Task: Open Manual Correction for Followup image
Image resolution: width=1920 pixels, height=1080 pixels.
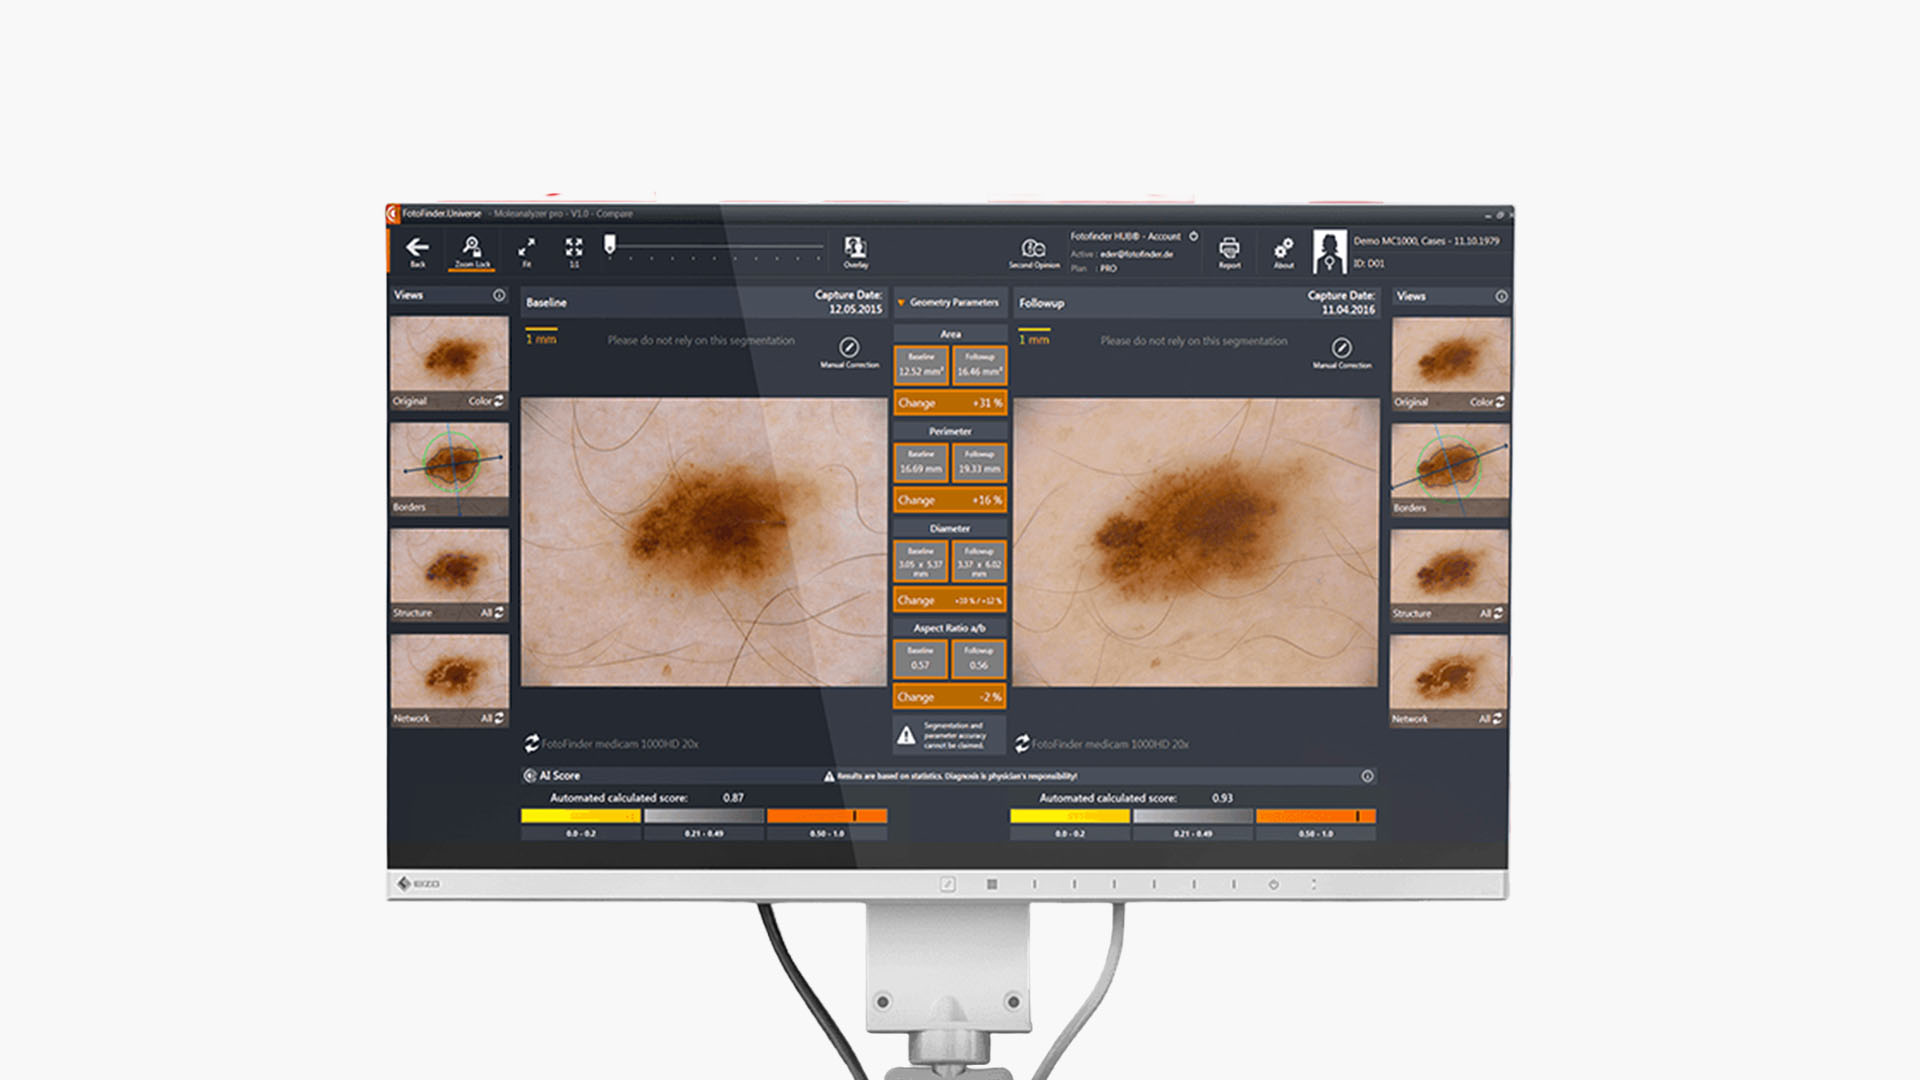Action: tap(1342, 348)
